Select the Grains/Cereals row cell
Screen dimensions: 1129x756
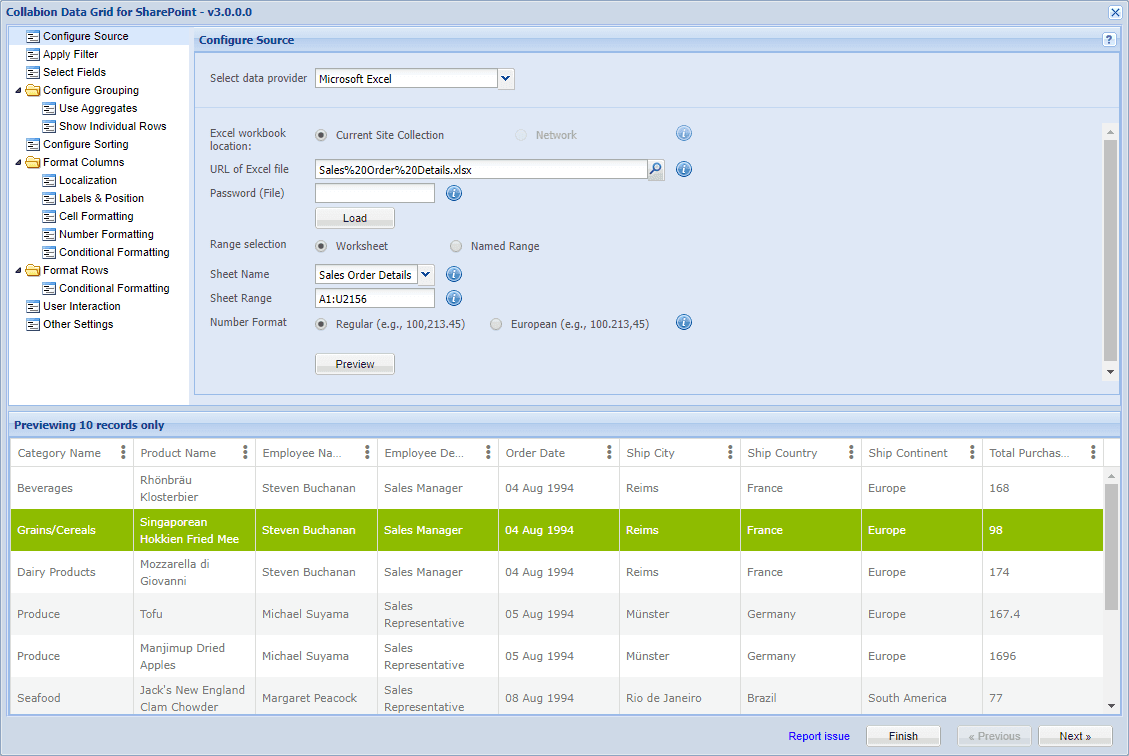pyautogui.click(x=72, y=530)
